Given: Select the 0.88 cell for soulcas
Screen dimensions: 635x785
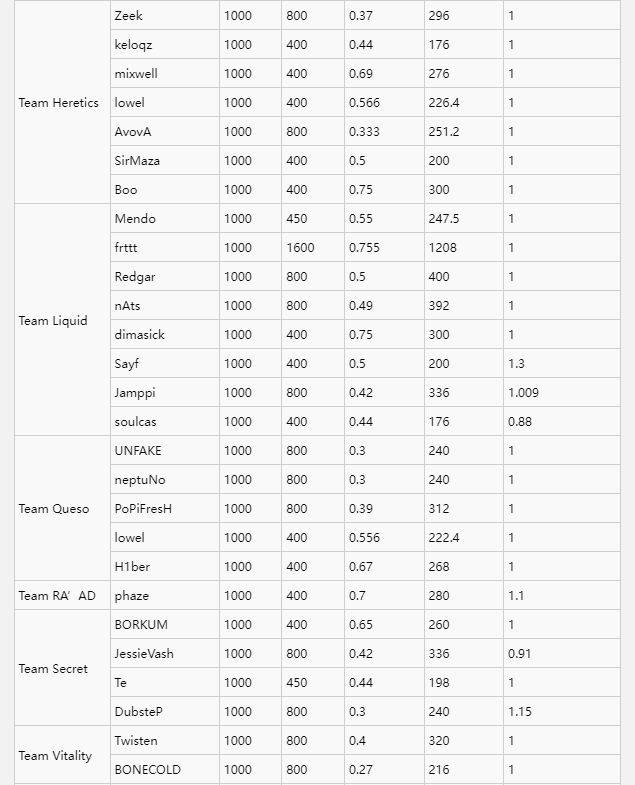Looking at the screenshot, I should (x=520, y=422).
